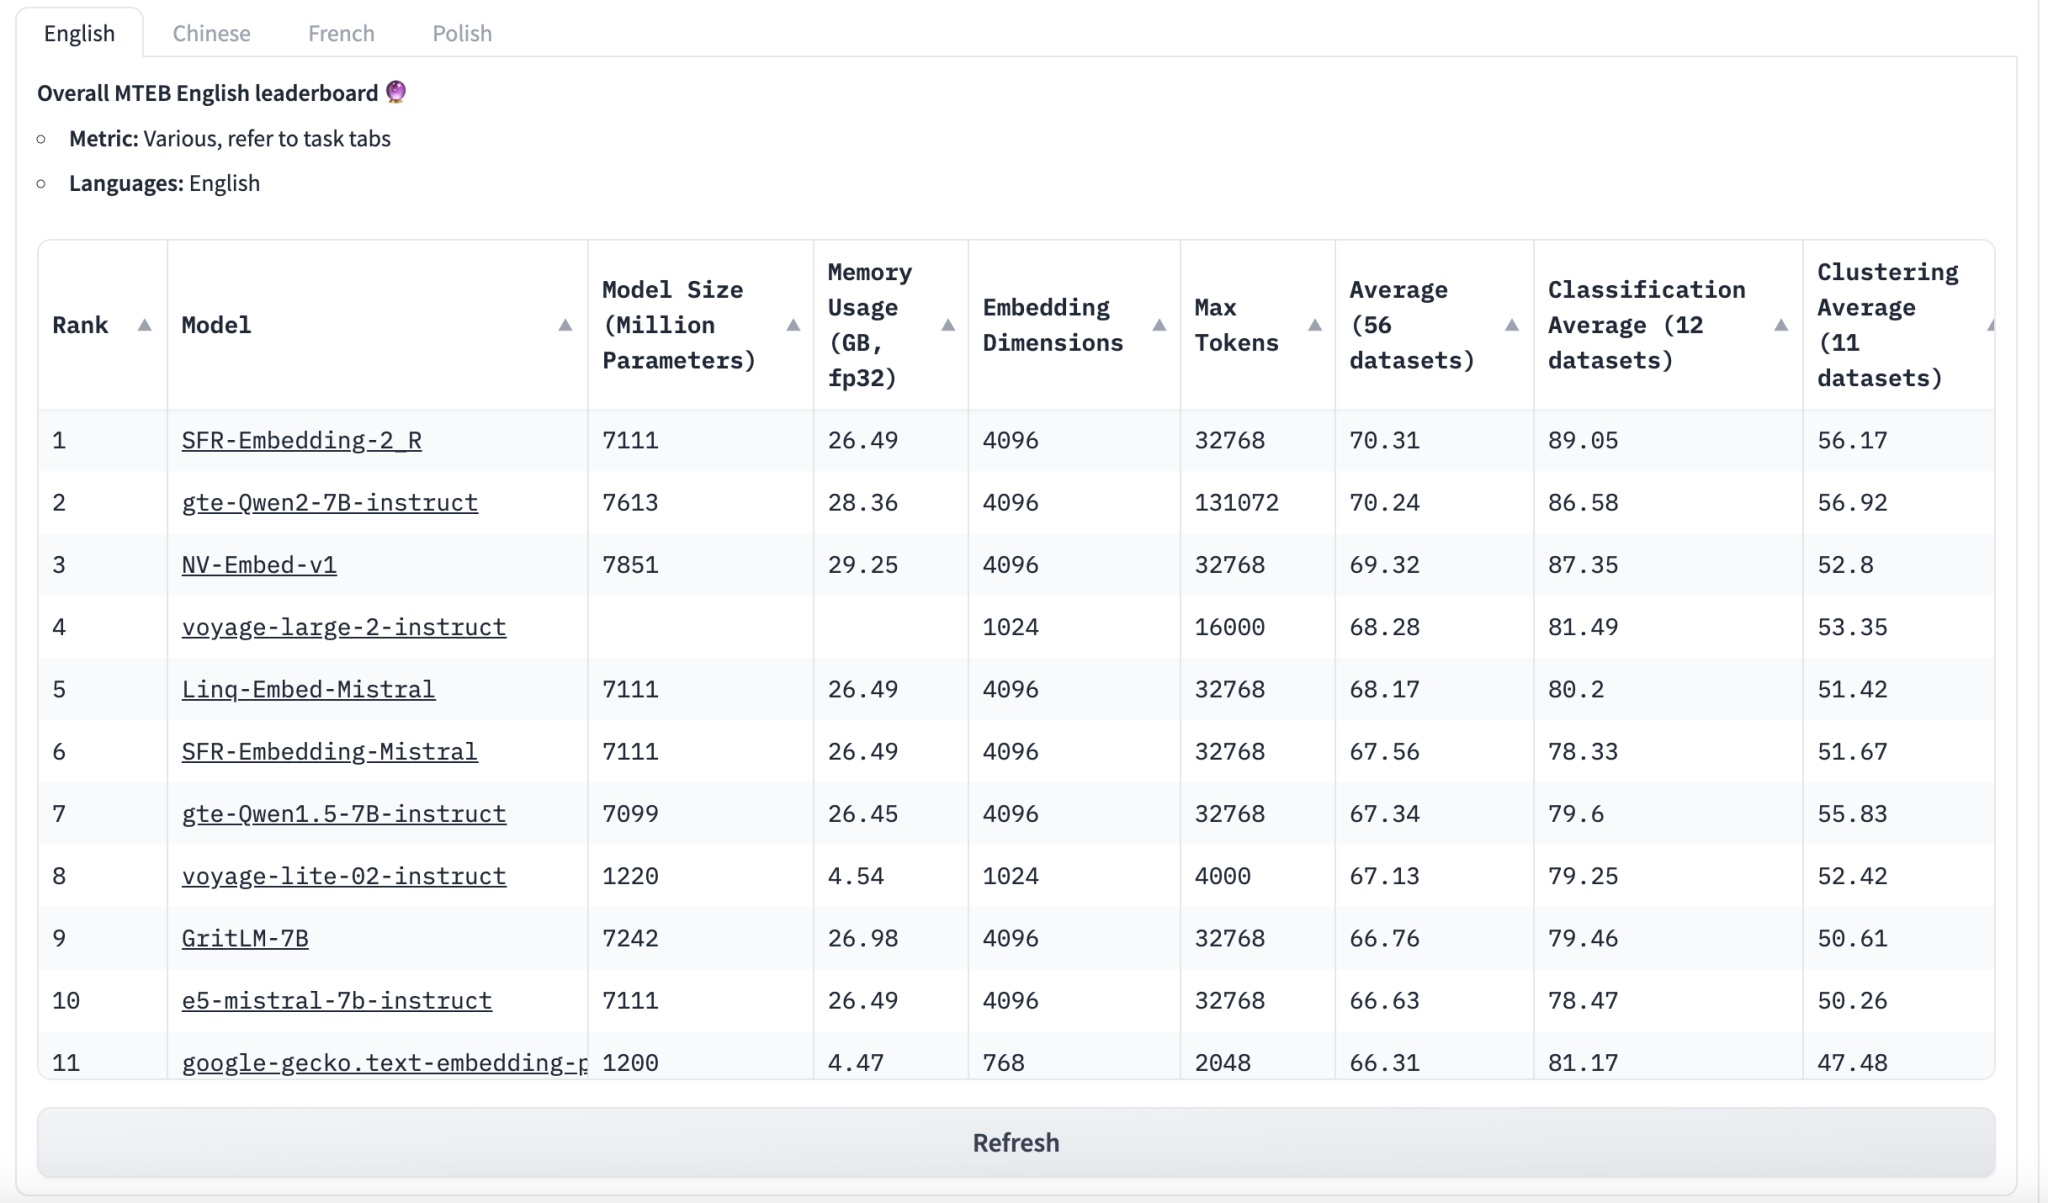Select the Polish language tab
The height and width of the screenshot is (1203, 2048).
461,30
